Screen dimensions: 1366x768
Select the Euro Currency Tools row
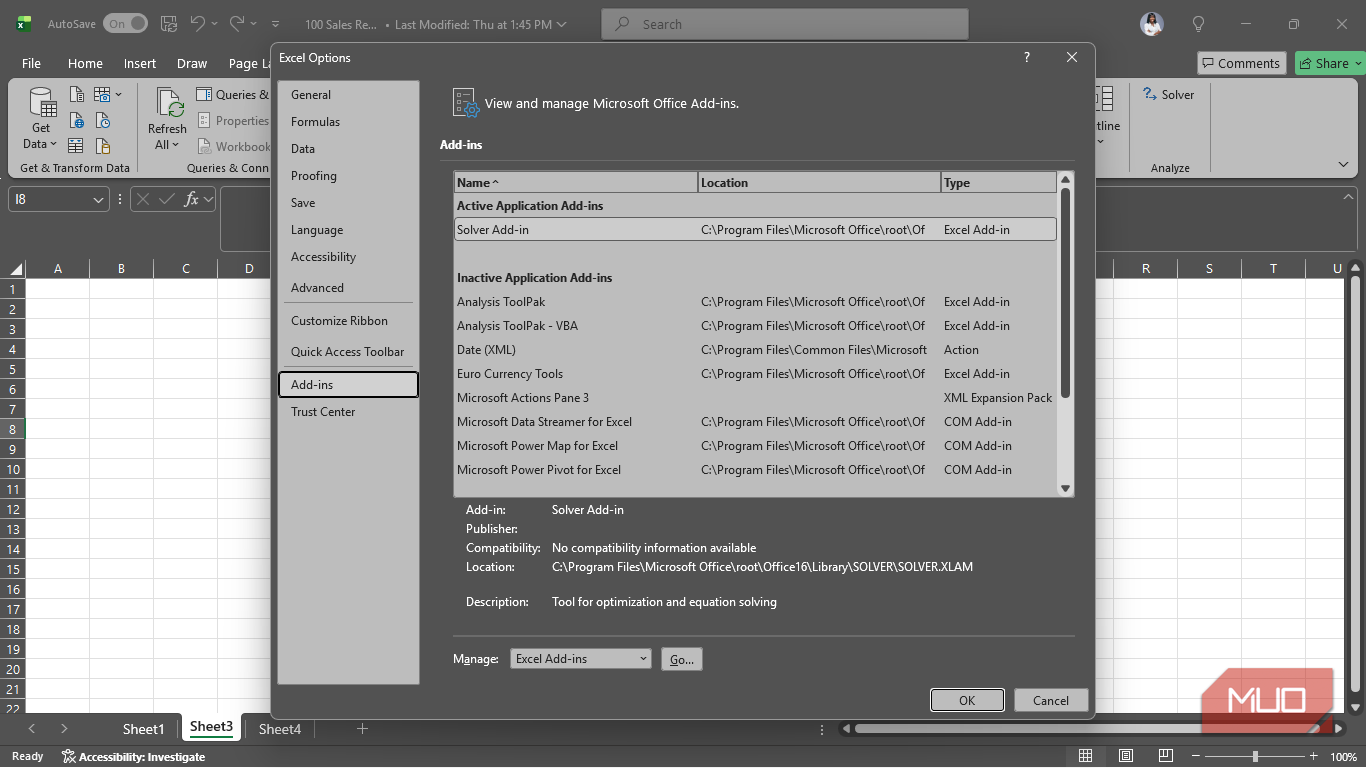[756, 374]
